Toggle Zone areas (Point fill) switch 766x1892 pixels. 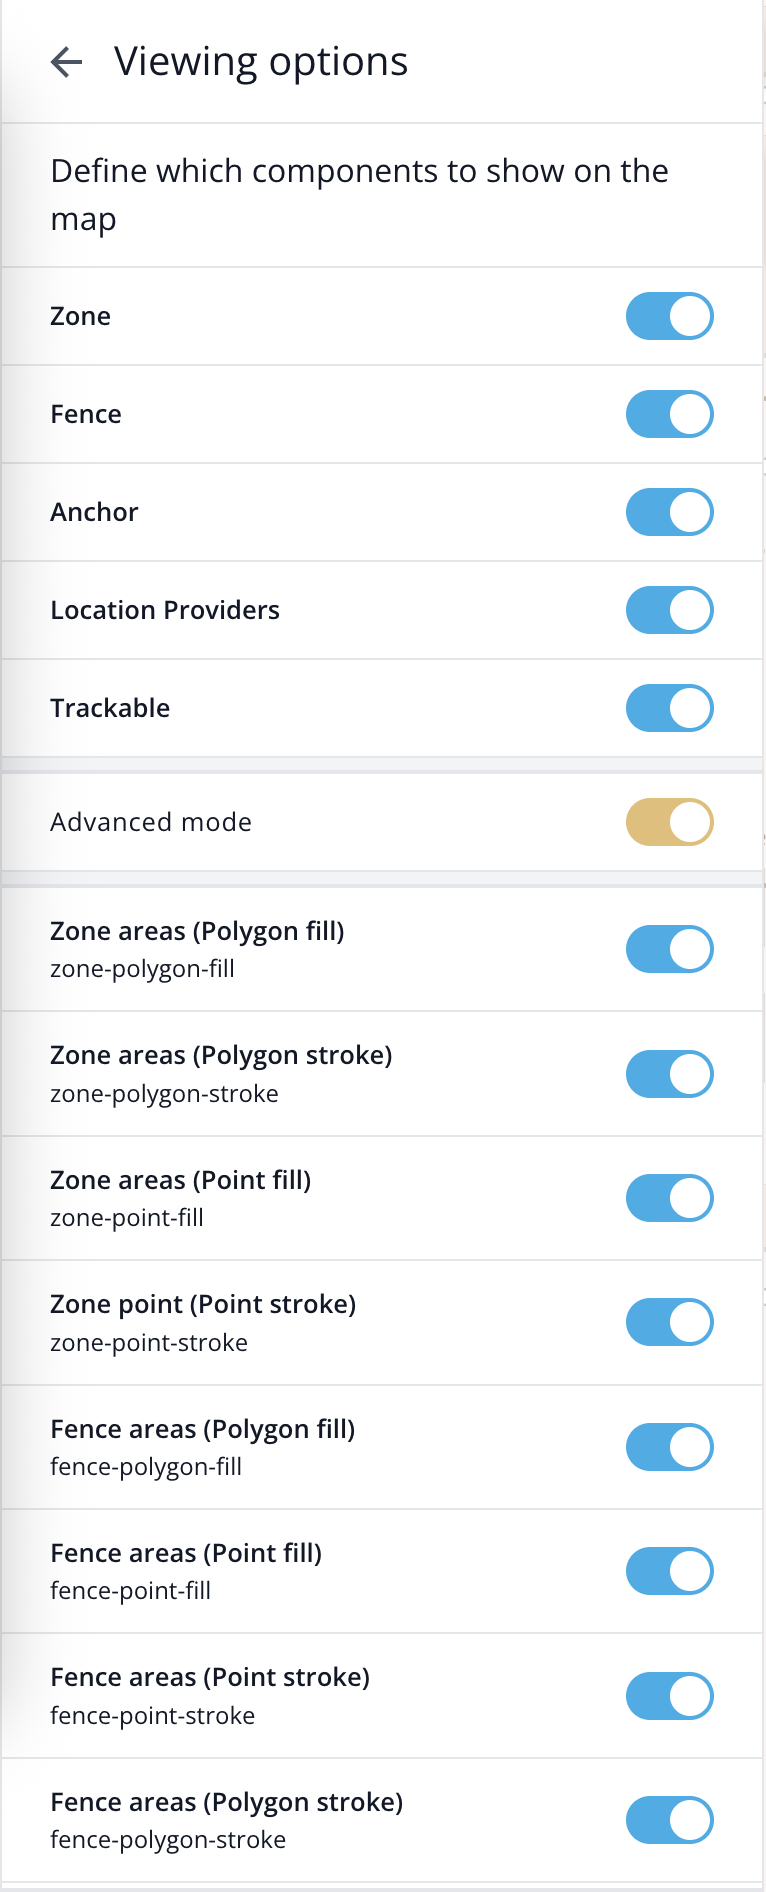point(669,1198)
